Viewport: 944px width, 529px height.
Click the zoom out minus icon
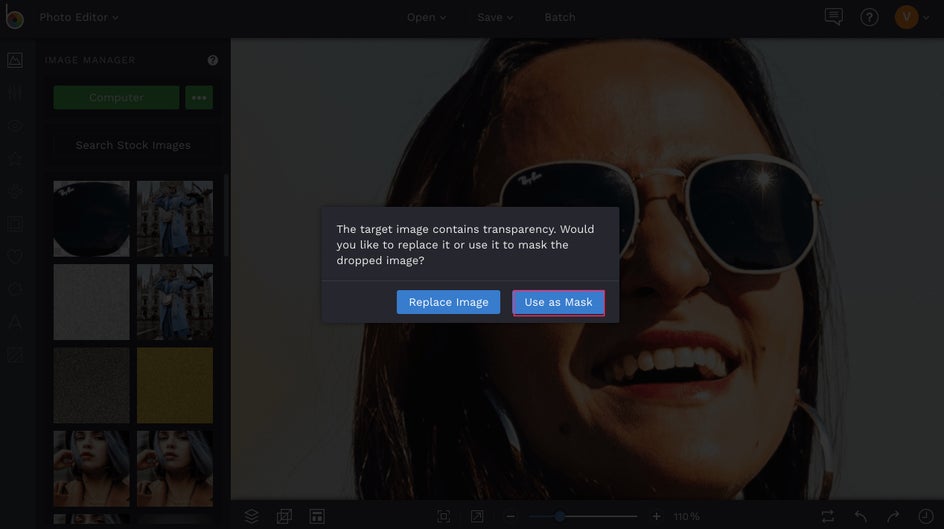[x=511, y=516]
